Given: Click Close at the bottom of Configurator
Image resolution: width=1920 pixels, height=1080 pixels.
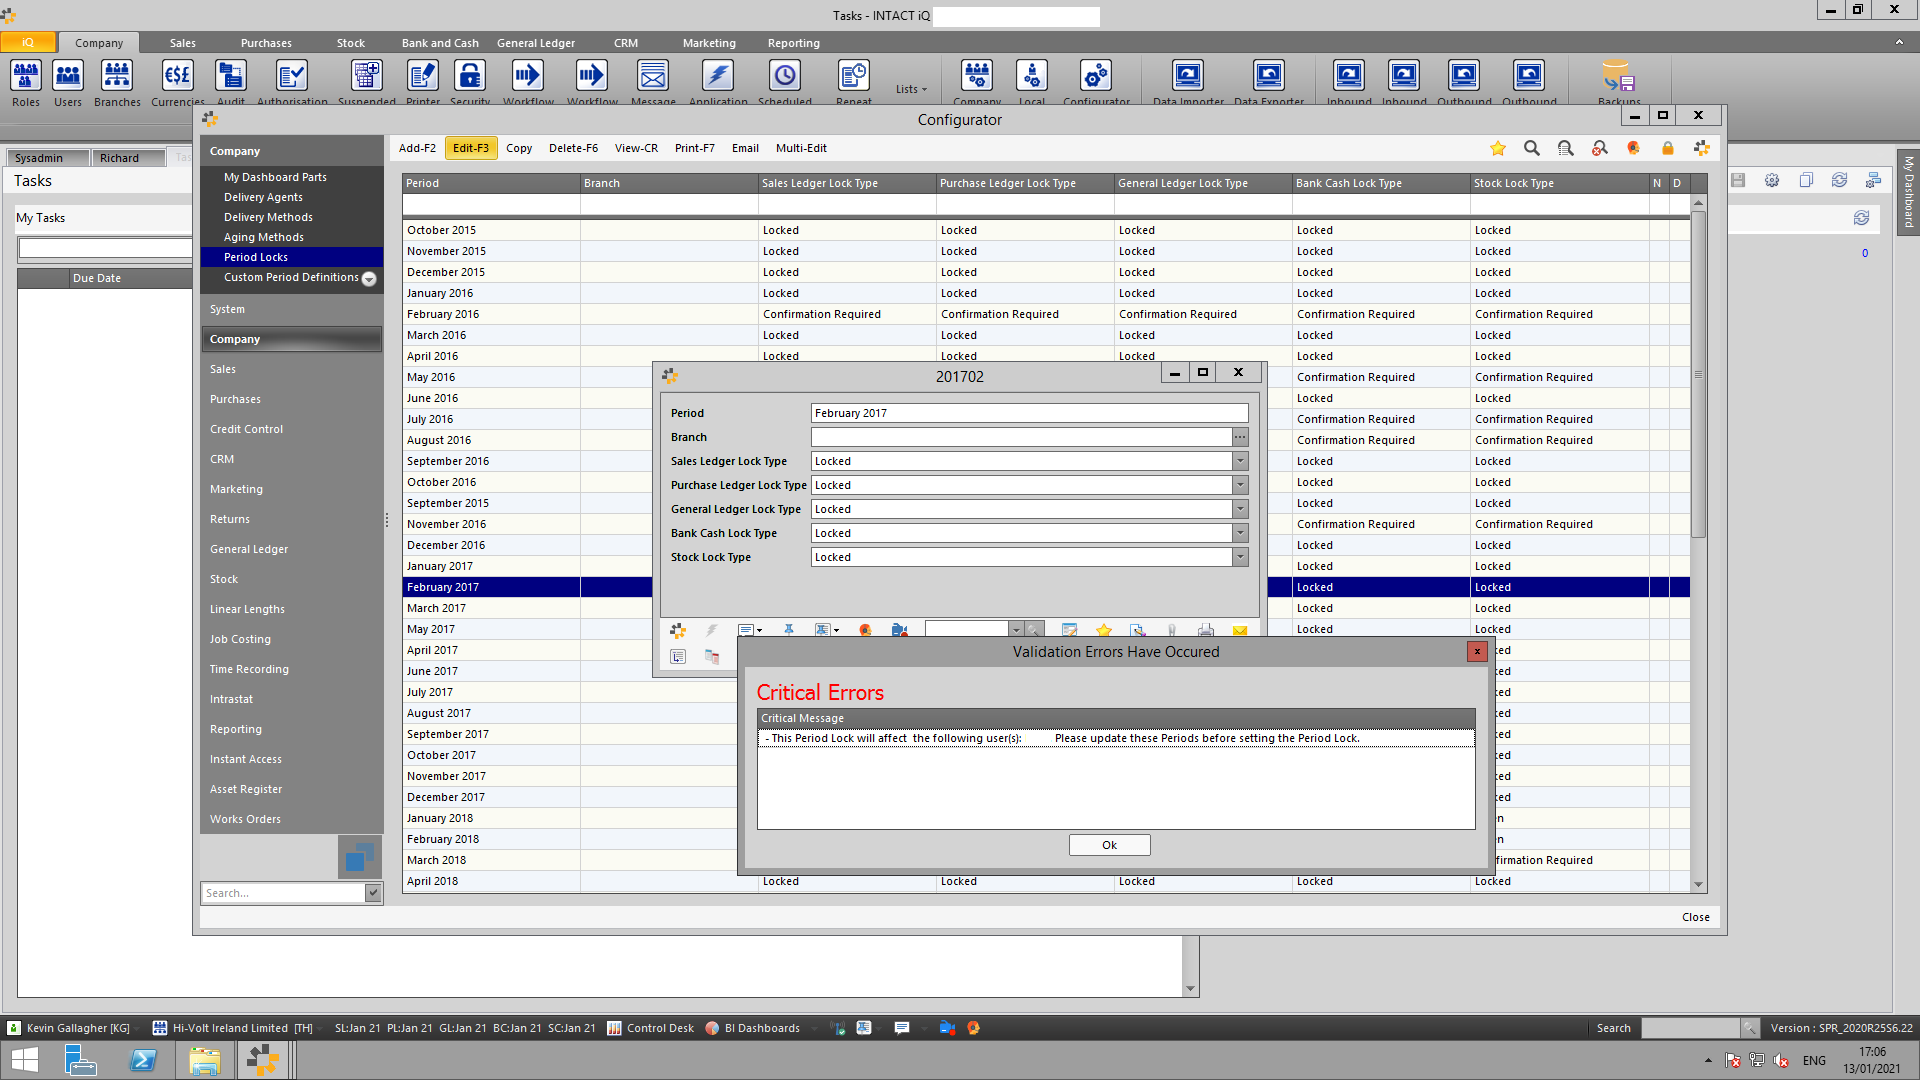Looking at the screenshot, I should (x=1695, y=917).
